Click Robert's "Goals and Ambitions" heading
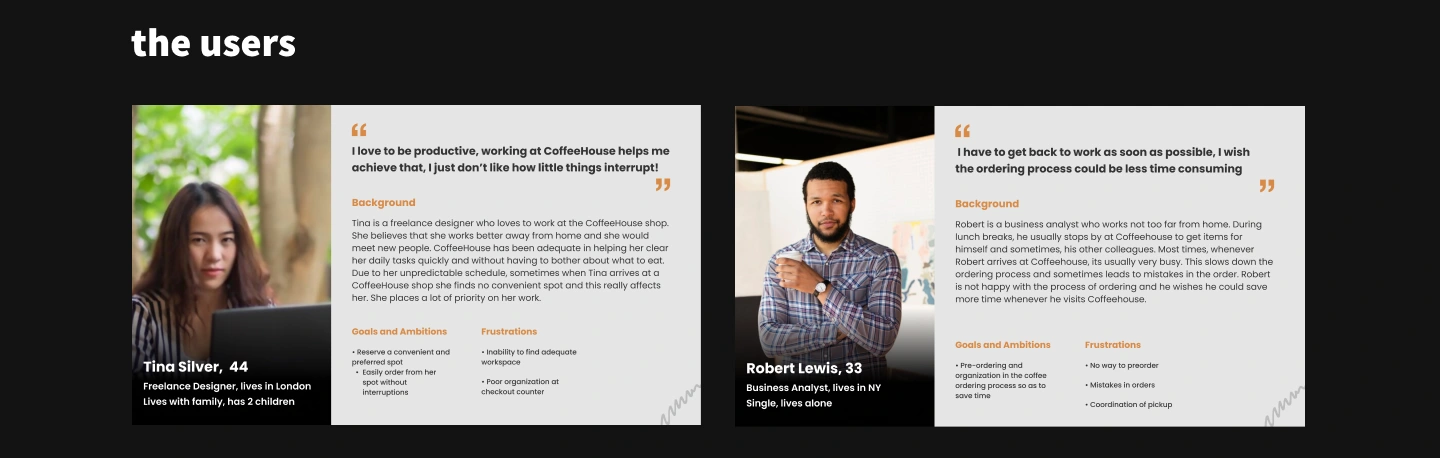 click(1003, 345)
